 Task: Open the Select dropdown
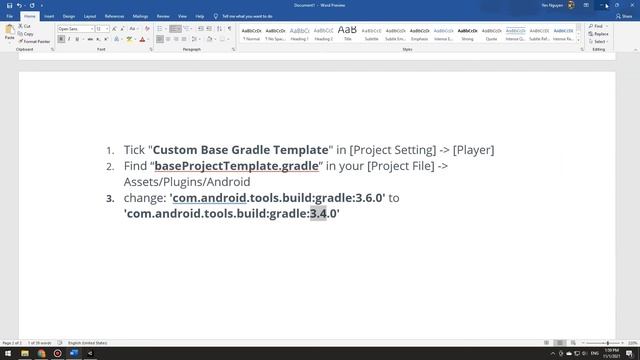click(598, 42)
